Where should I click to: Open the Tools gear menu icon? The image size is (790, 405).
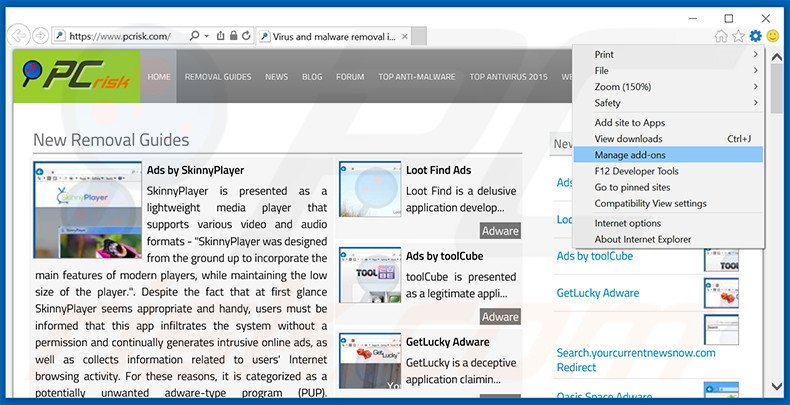tap(755, 36)
